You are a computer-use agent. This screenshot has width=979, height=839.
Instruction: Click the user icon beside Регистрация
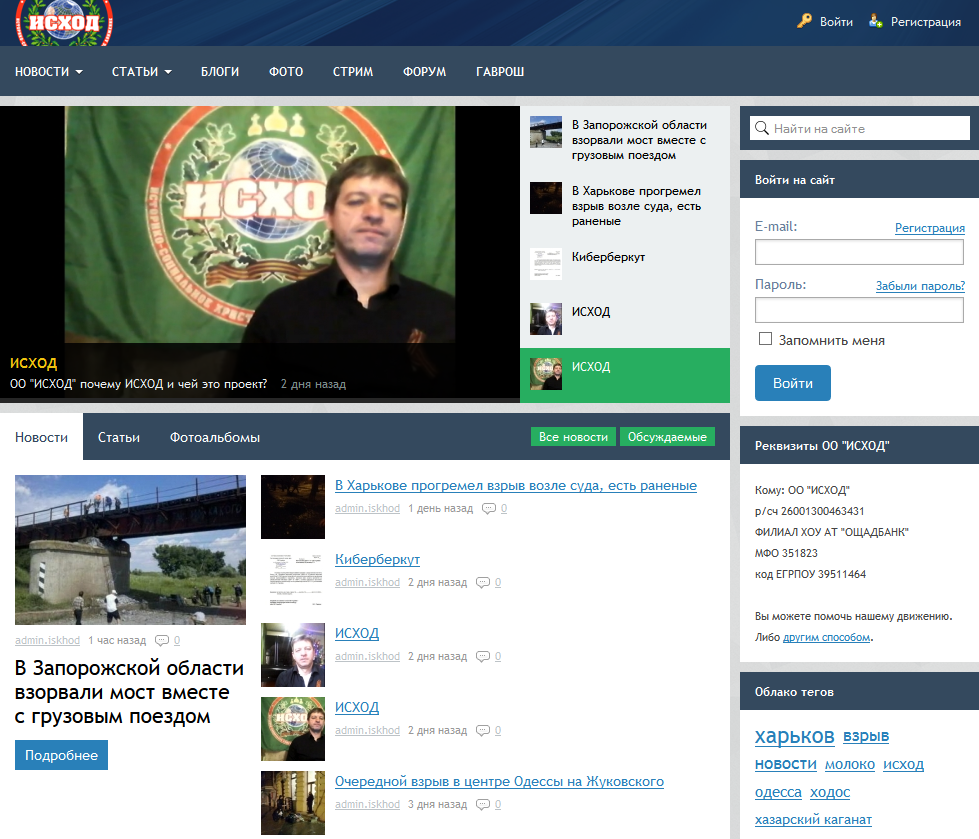875,21
